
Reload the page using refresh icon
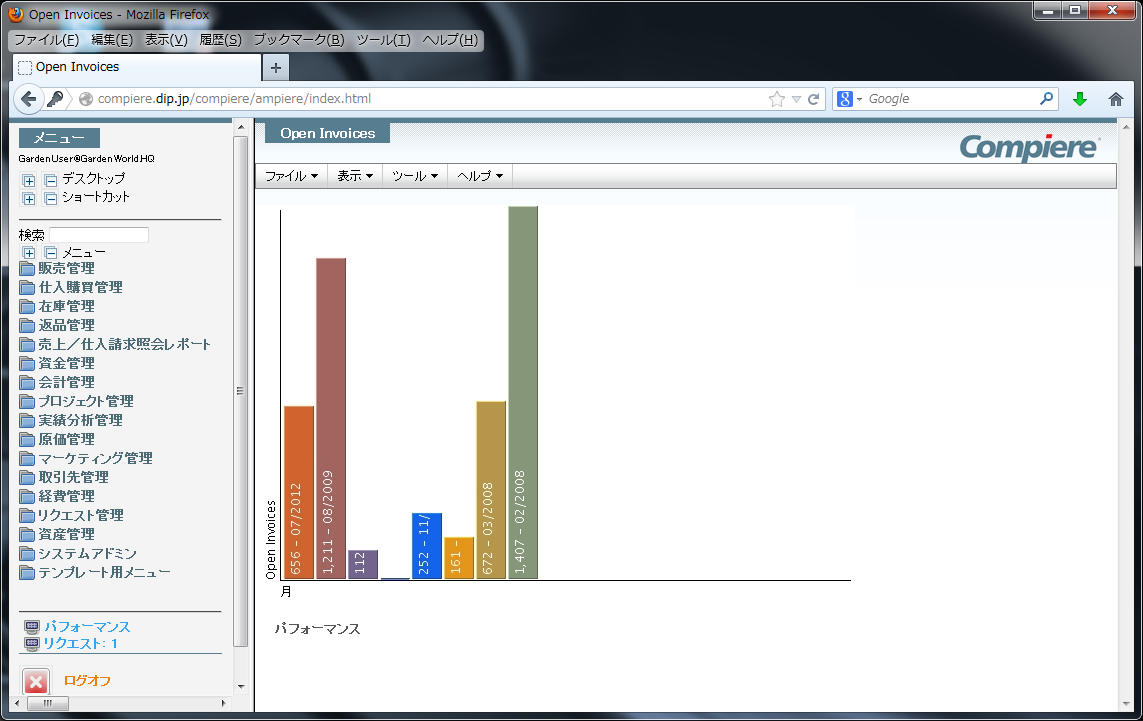(814, 99)
